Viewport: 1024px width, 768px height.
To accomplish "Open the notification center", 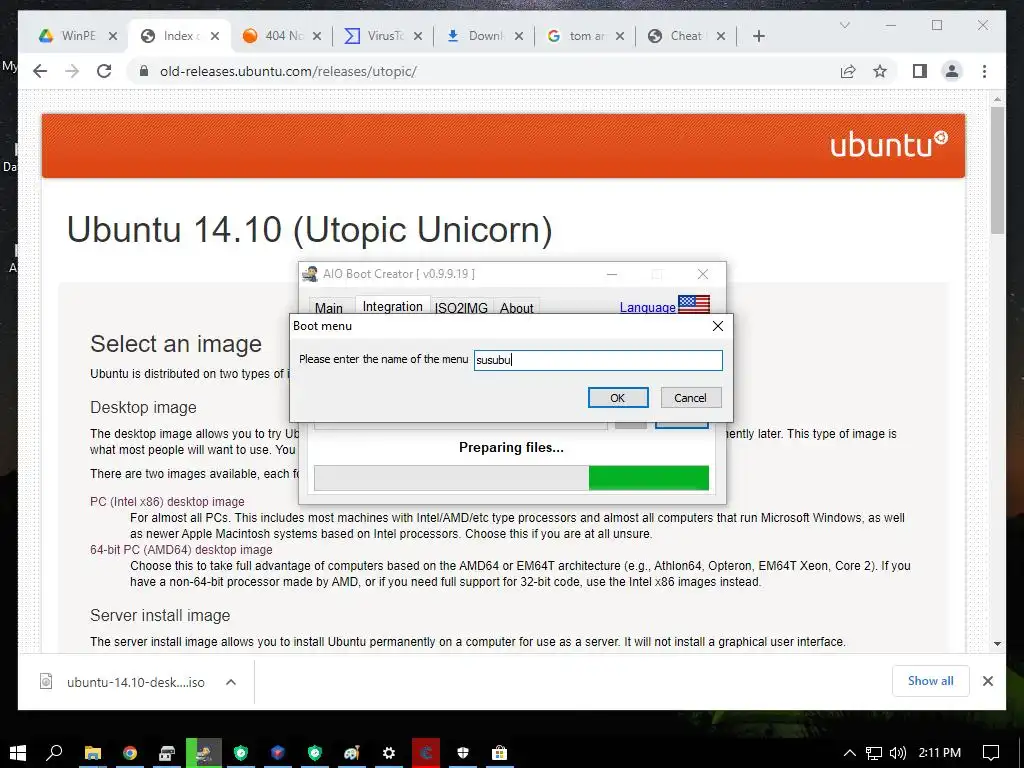I will (991, 753).
